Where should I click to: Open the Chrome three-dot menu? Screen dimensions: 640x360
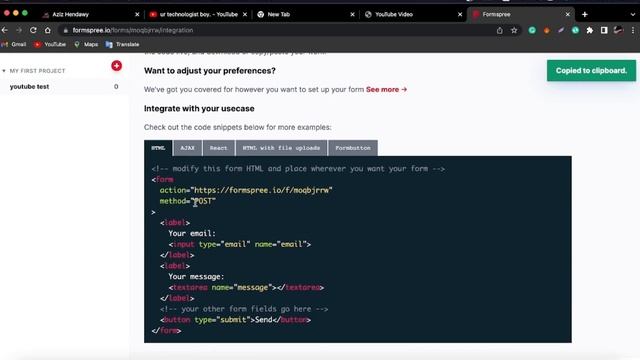click(x=633, y=30)
